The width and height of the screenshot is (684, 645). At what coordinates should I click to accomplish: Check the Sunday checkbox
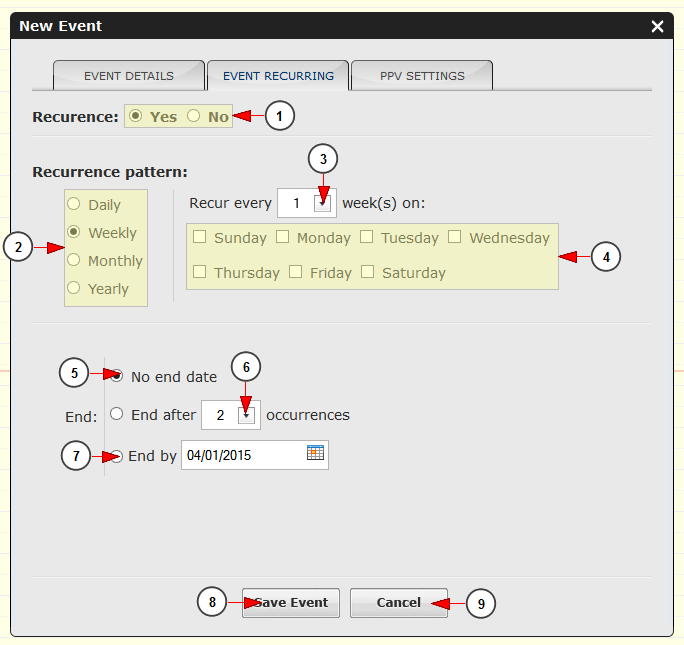point(199,237)
